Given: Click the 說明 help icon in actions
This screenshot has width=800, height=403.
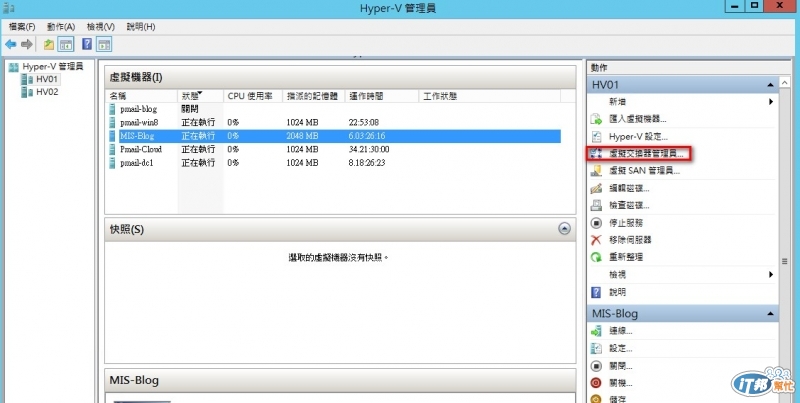Looking at the screenshot, I should (x=596, y=292).
